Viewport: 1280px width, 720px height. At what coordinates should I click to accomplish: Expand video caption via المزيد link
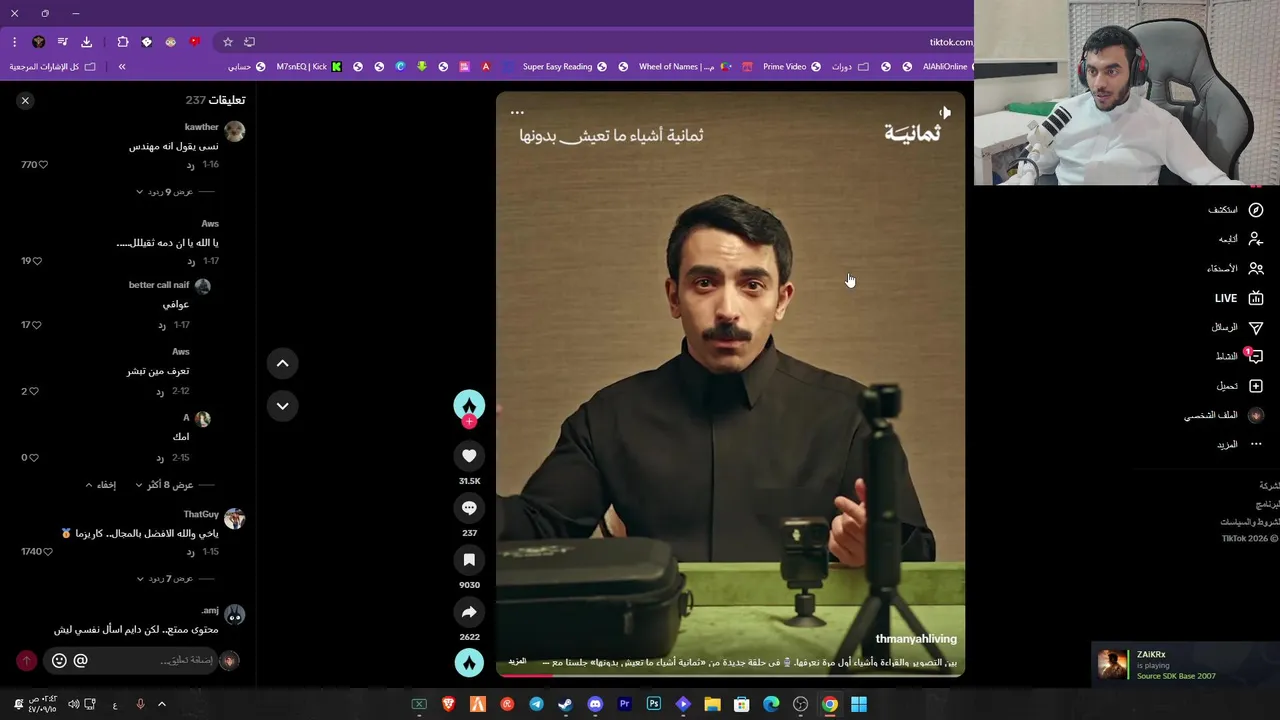point(517,662)
